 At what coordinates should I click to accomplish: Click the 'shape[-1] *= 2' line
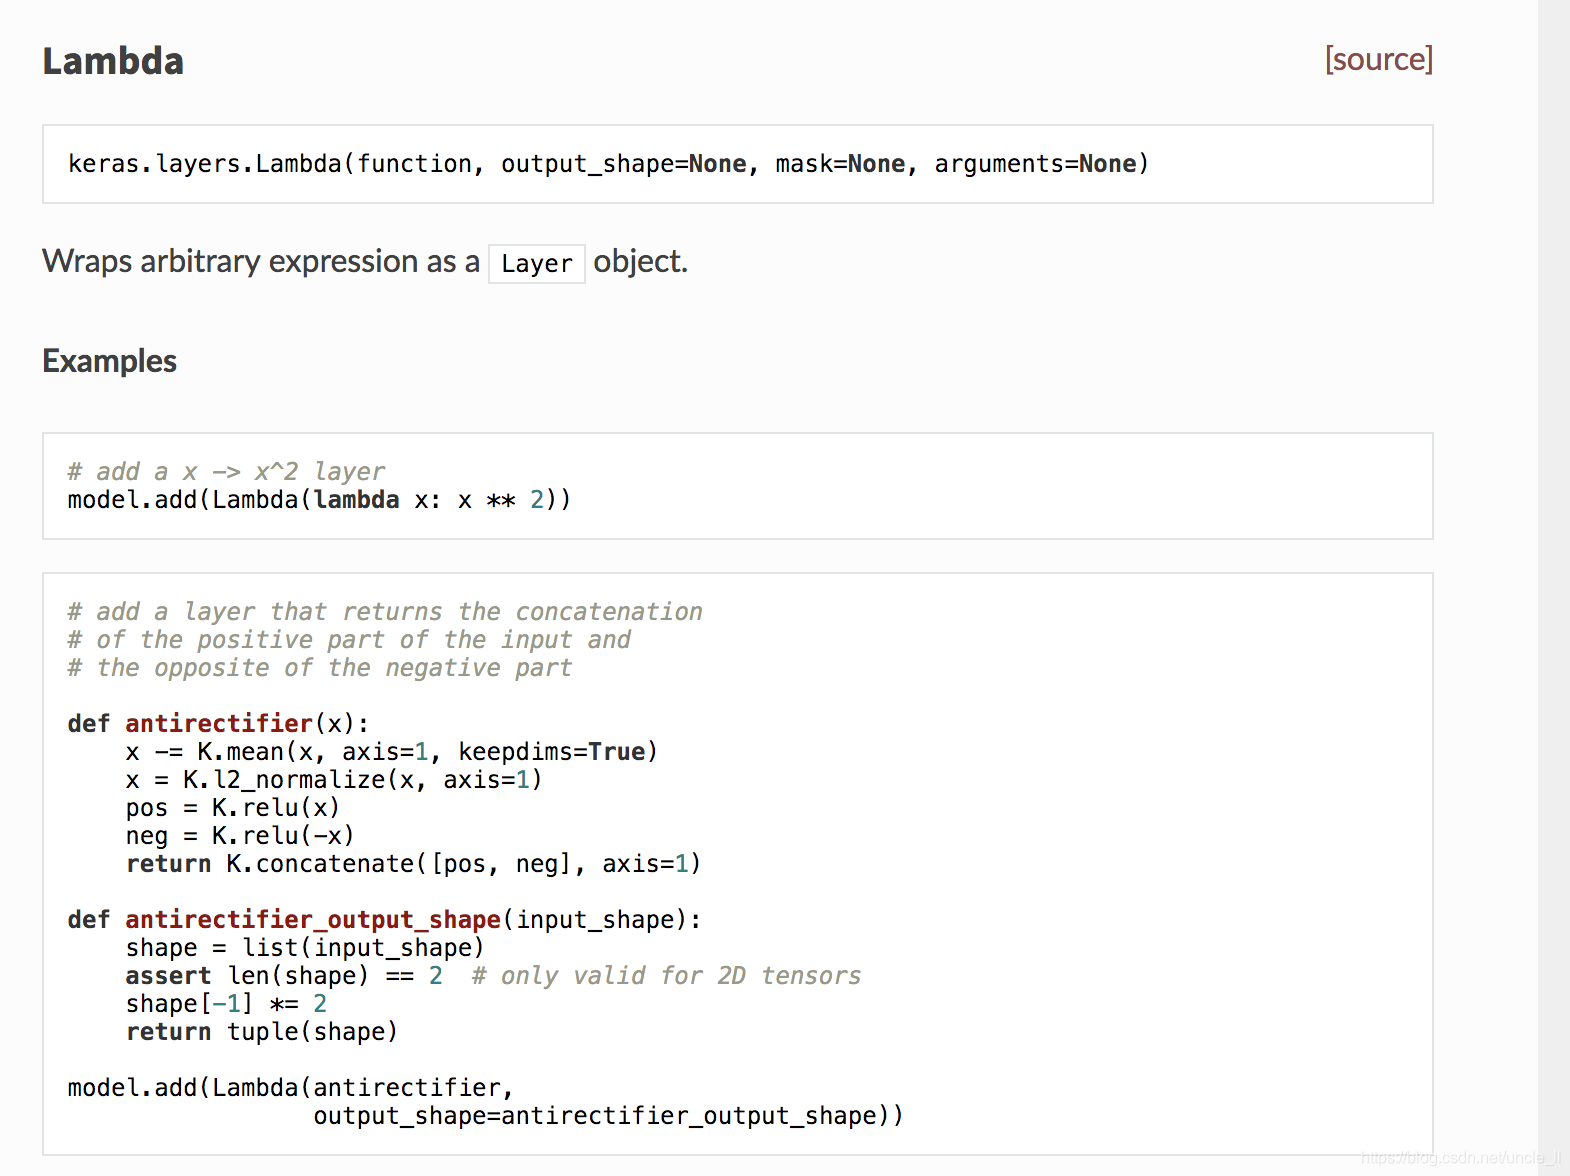pyautogui.click(x=226, y=1003)
